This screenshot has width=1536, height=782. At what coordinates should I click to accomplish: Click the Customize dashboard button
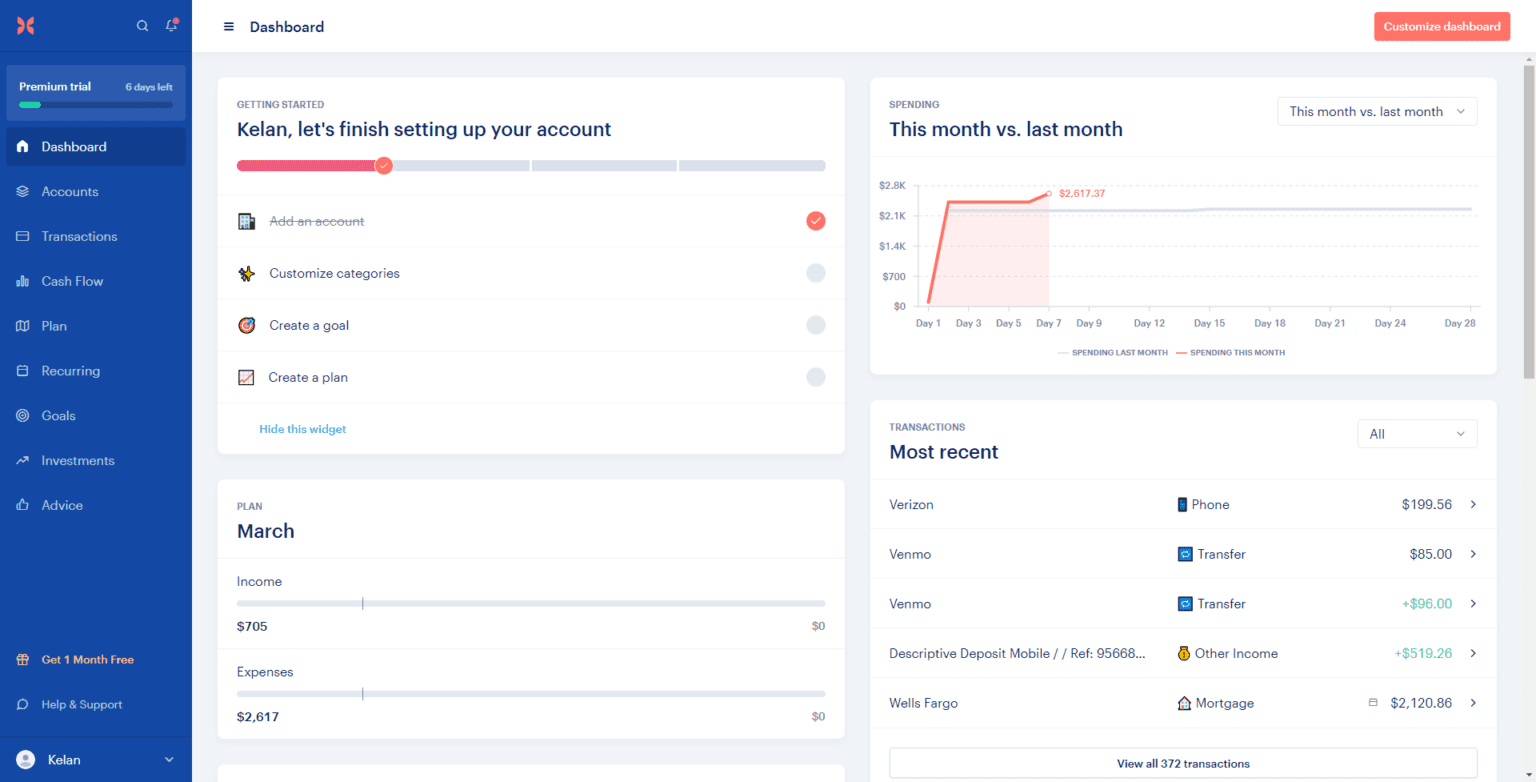pyautogui.click(x=1442, y=26)
